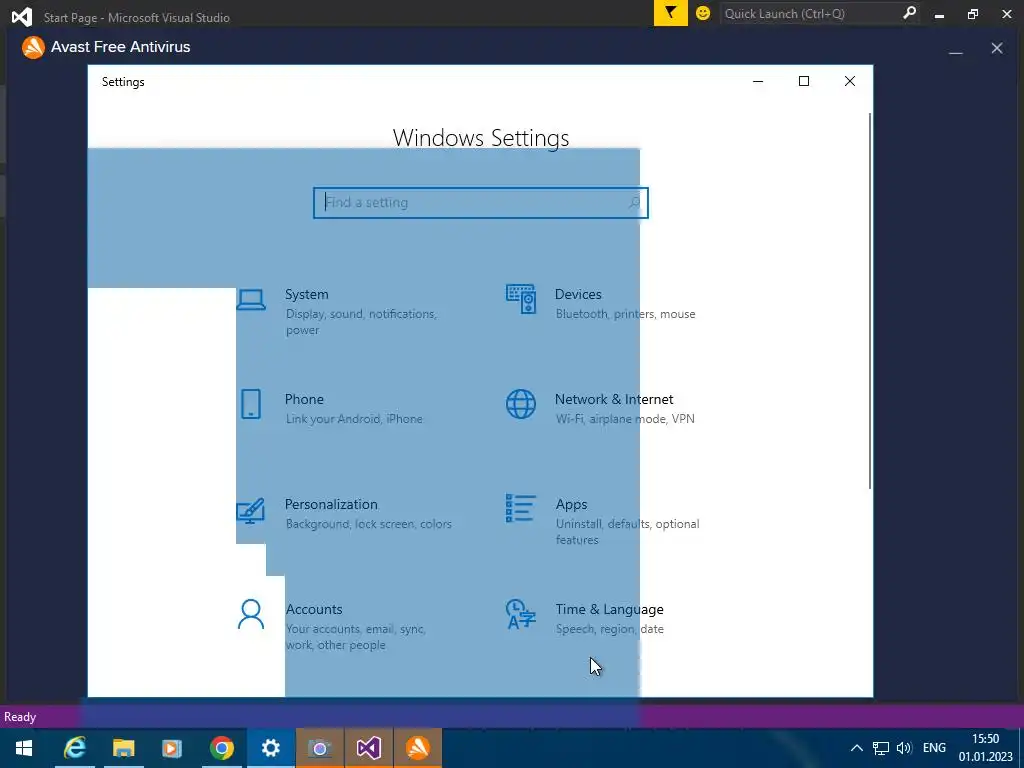The width and height of the screenshot is (1024, 768).
Task: Switch to Avast taskbar icon
Action: click(x=417, y=748)
